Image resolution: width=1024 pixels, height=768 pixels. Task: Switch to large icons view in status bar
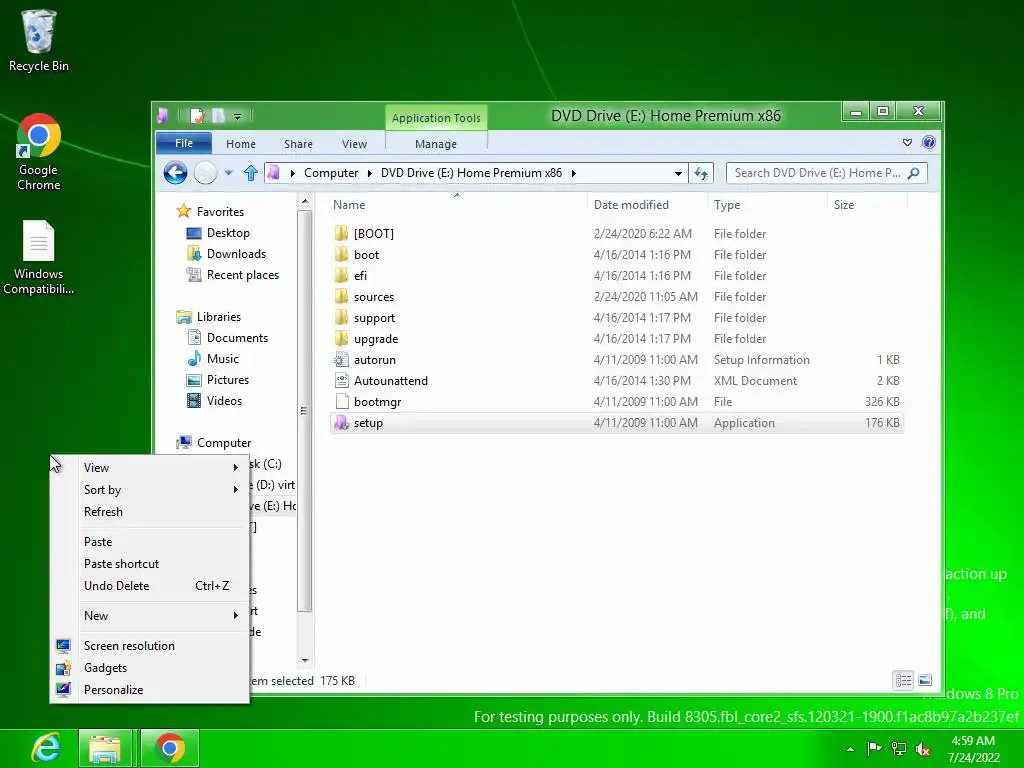(925, 681)
